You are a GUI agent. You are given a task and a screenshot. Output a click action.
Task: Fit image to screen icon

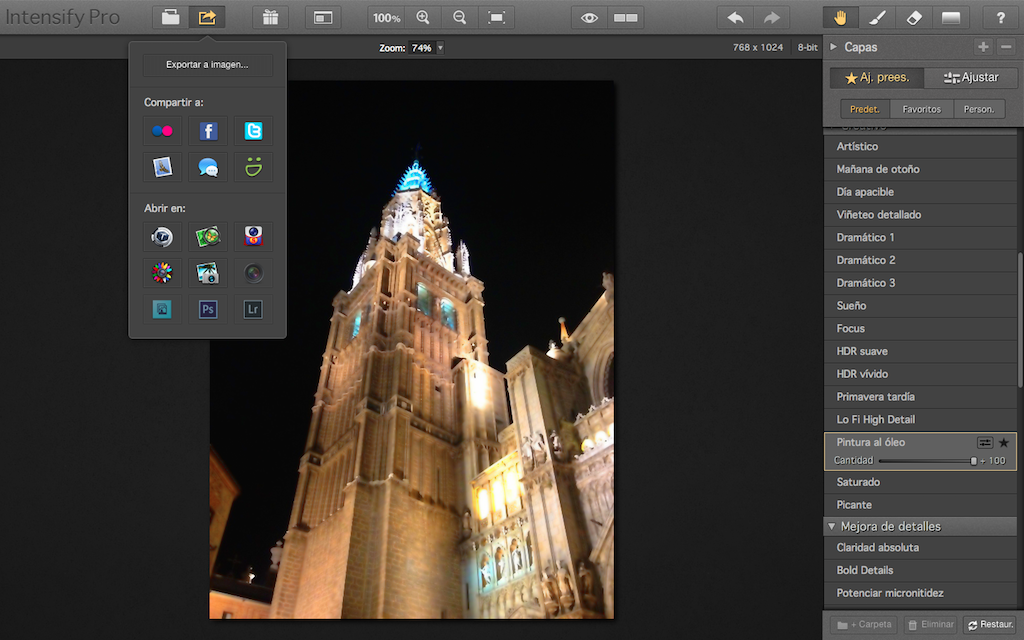(496, 18)
